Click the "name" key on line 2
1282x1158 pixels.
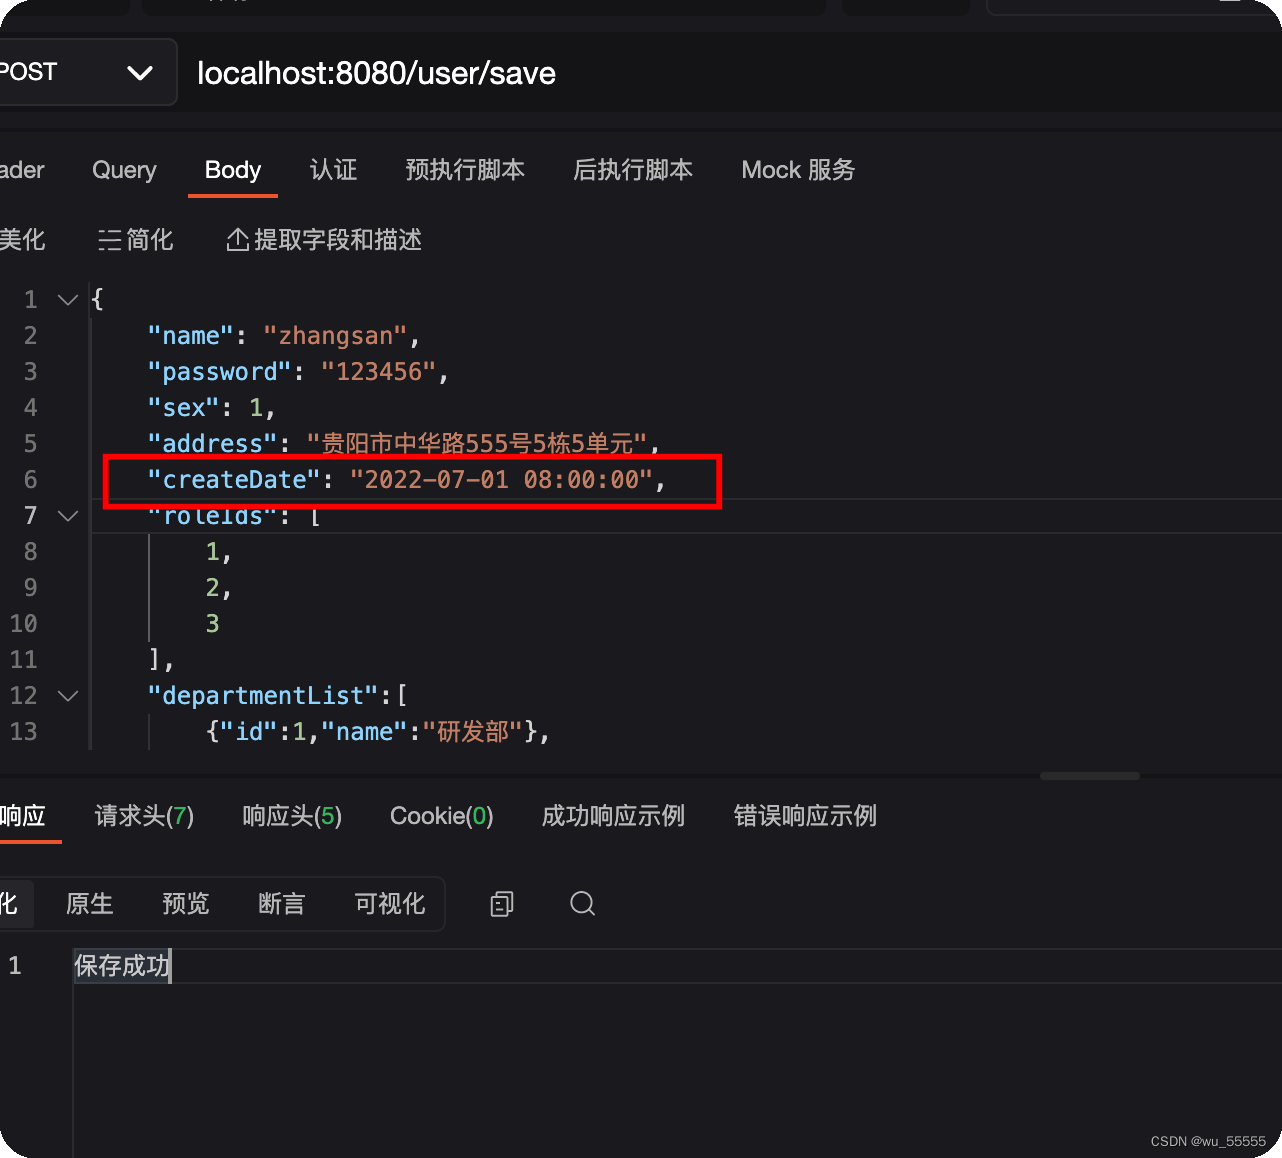190,336
